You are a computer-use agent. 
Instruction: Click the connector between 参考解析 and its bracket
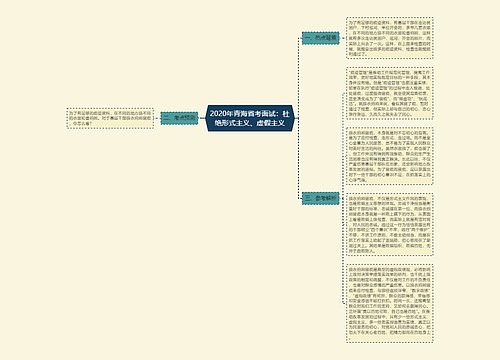tap(341, 198)
